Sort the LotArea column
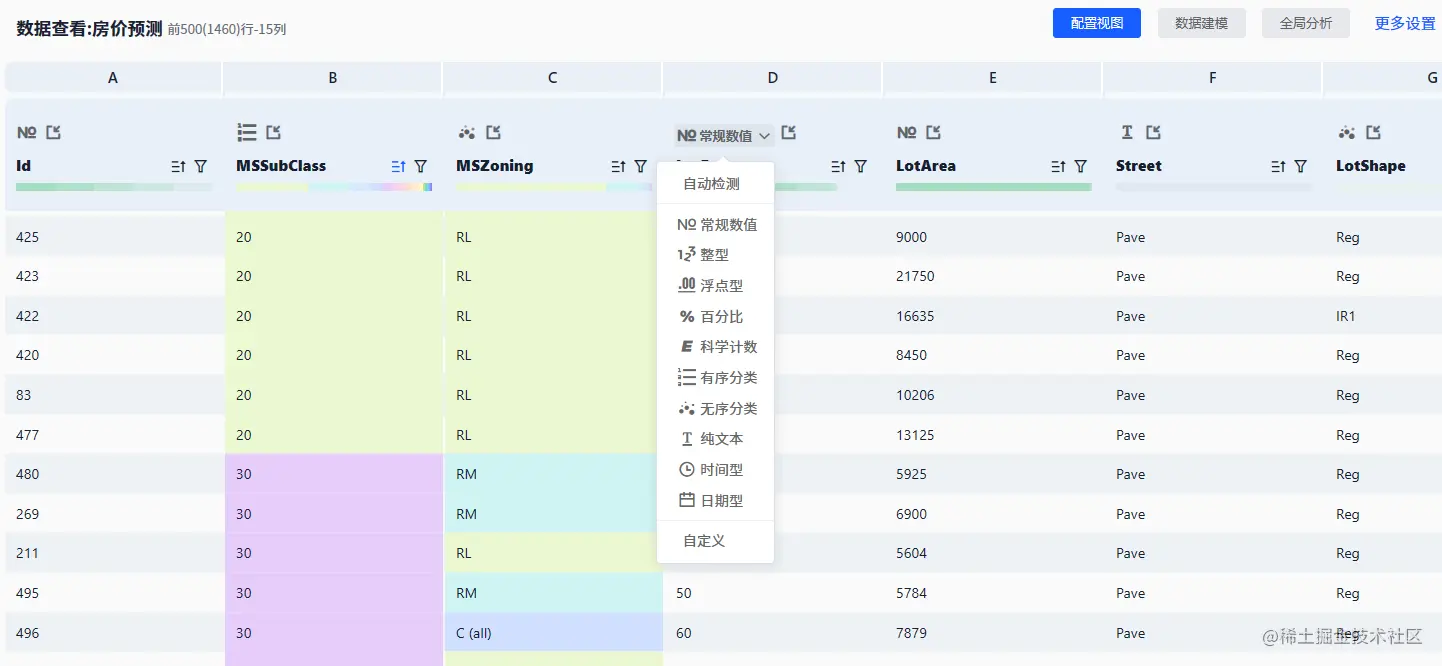Screen dimensions: 1442x666 coord(1059,167)
